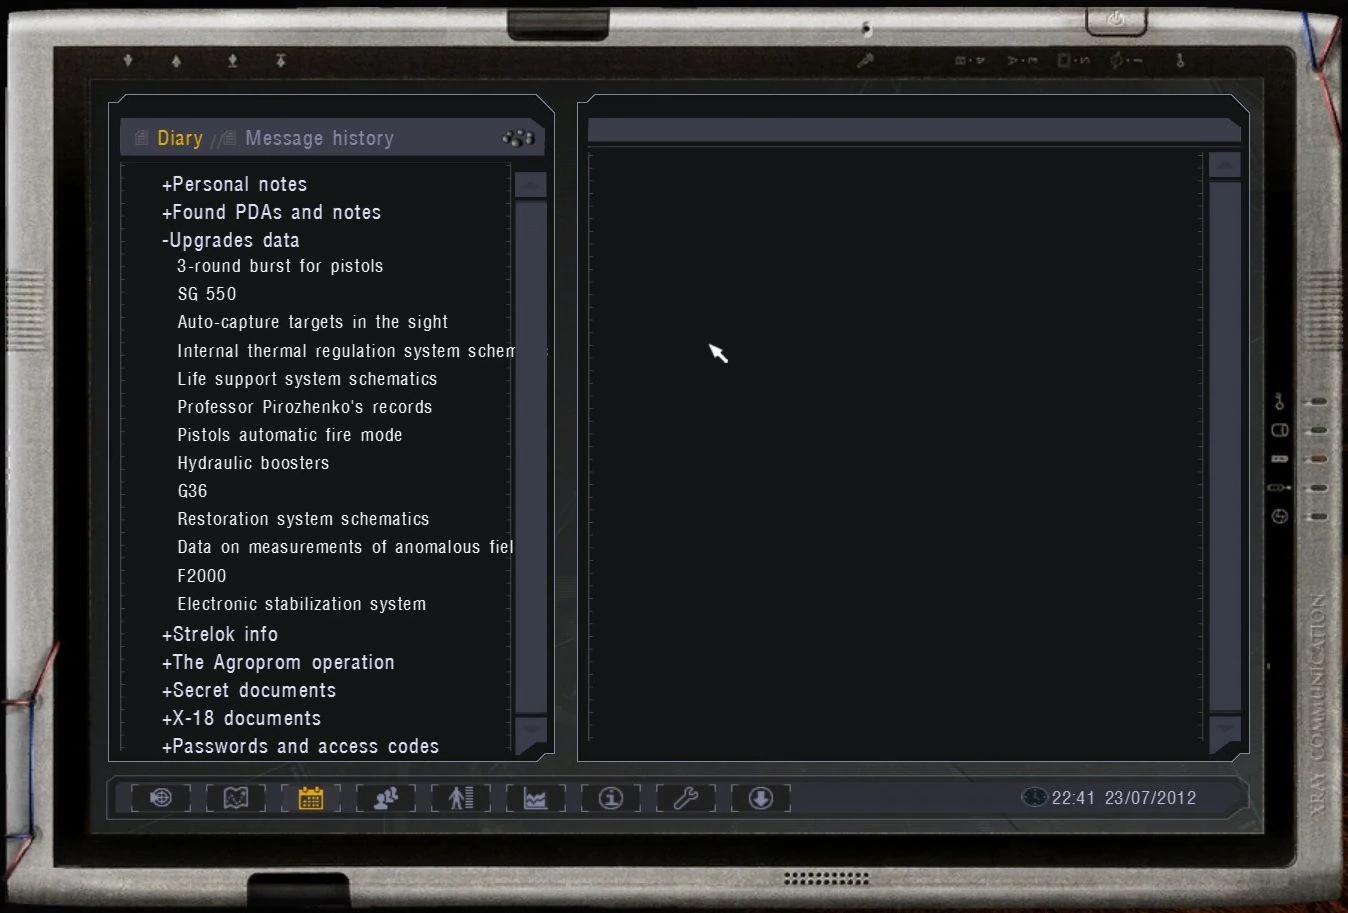
Task: Click the 22:41 23/07/2012 date readout
Action: [1123, 798]
